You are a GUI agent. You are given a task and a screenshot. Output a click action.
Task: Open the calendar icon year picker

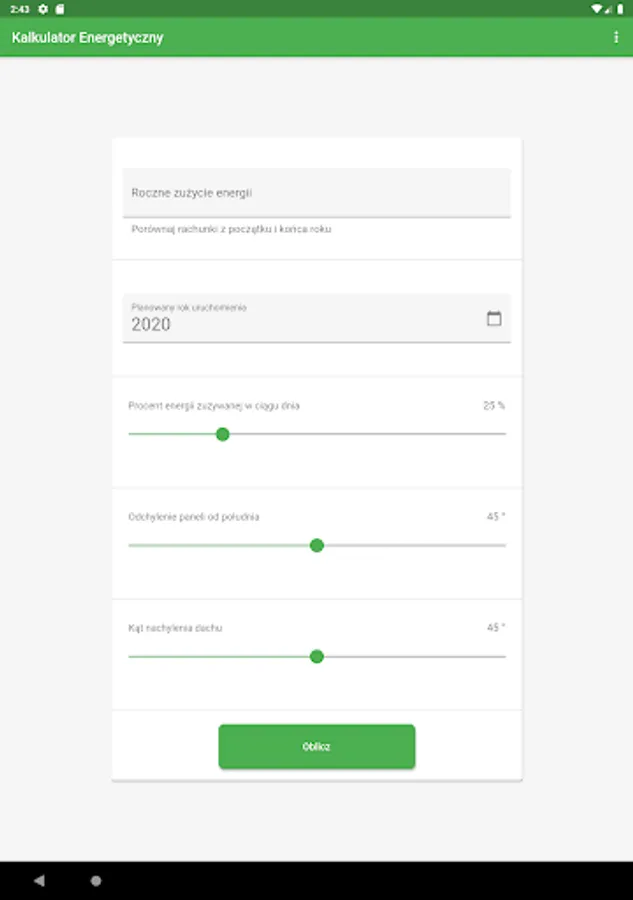point(494,319)
